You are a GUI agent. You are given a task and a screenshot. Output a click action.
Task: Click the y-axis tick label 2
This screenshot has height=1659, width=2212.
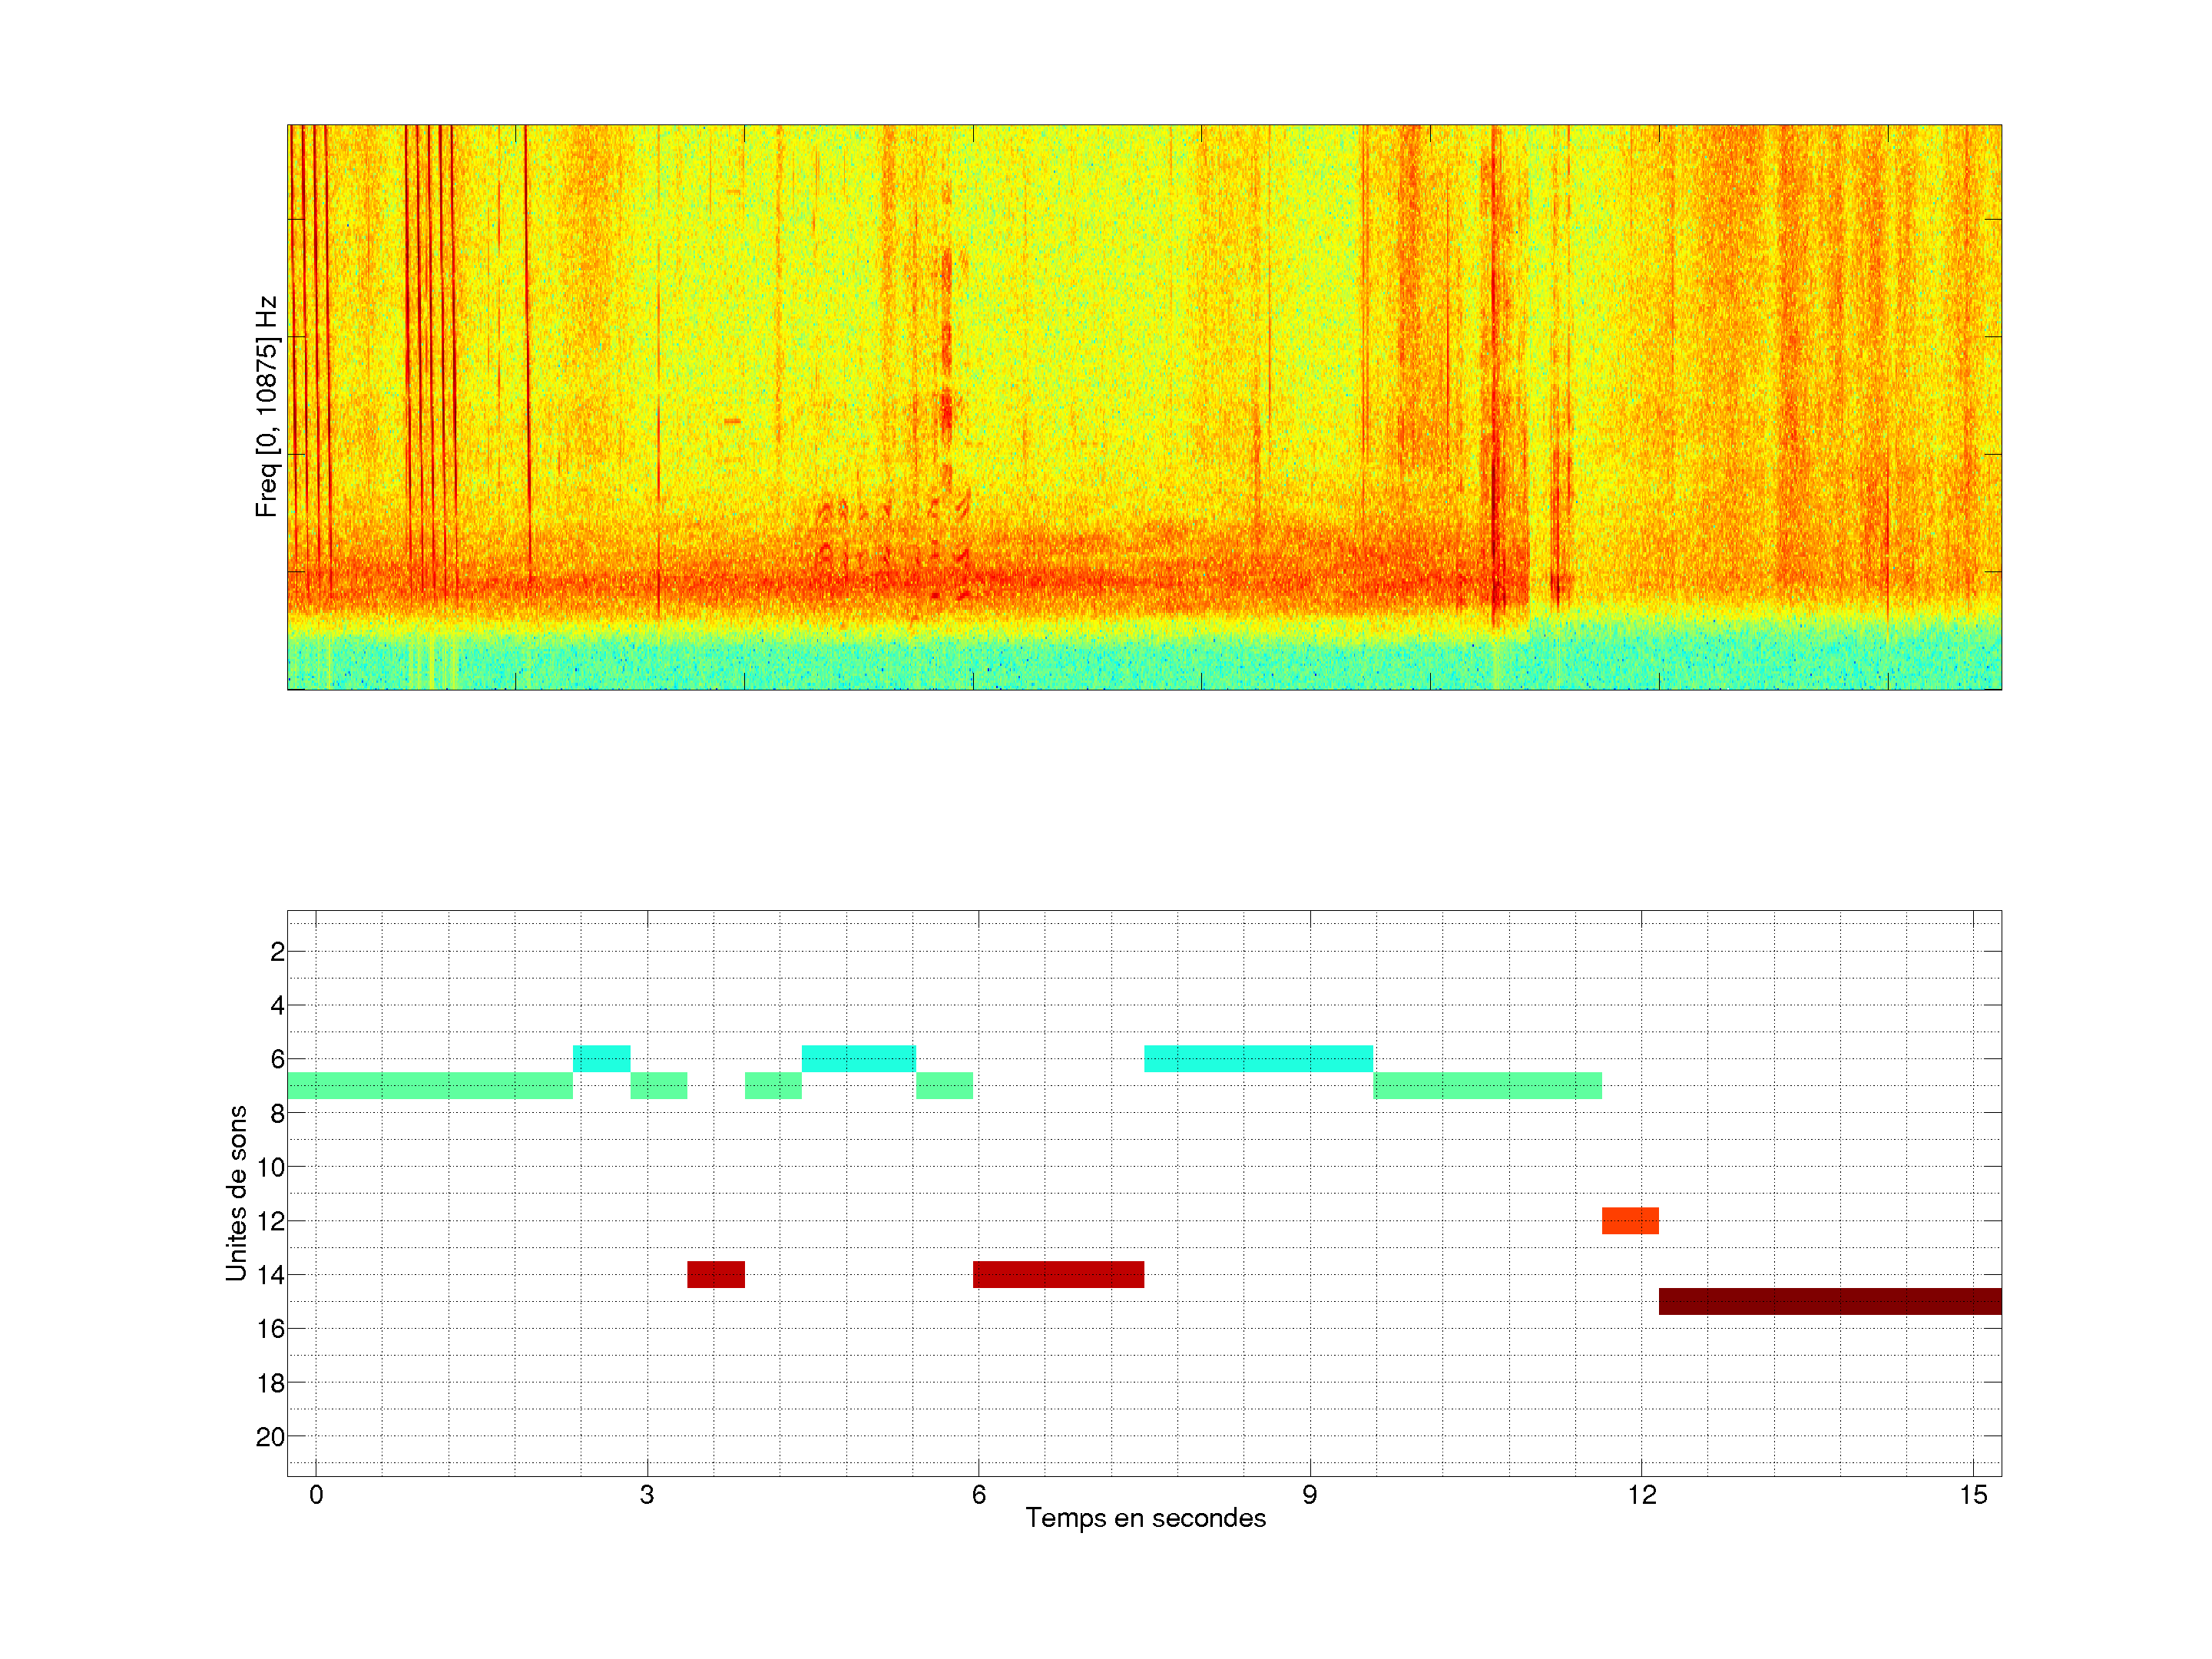coord(277,952)
